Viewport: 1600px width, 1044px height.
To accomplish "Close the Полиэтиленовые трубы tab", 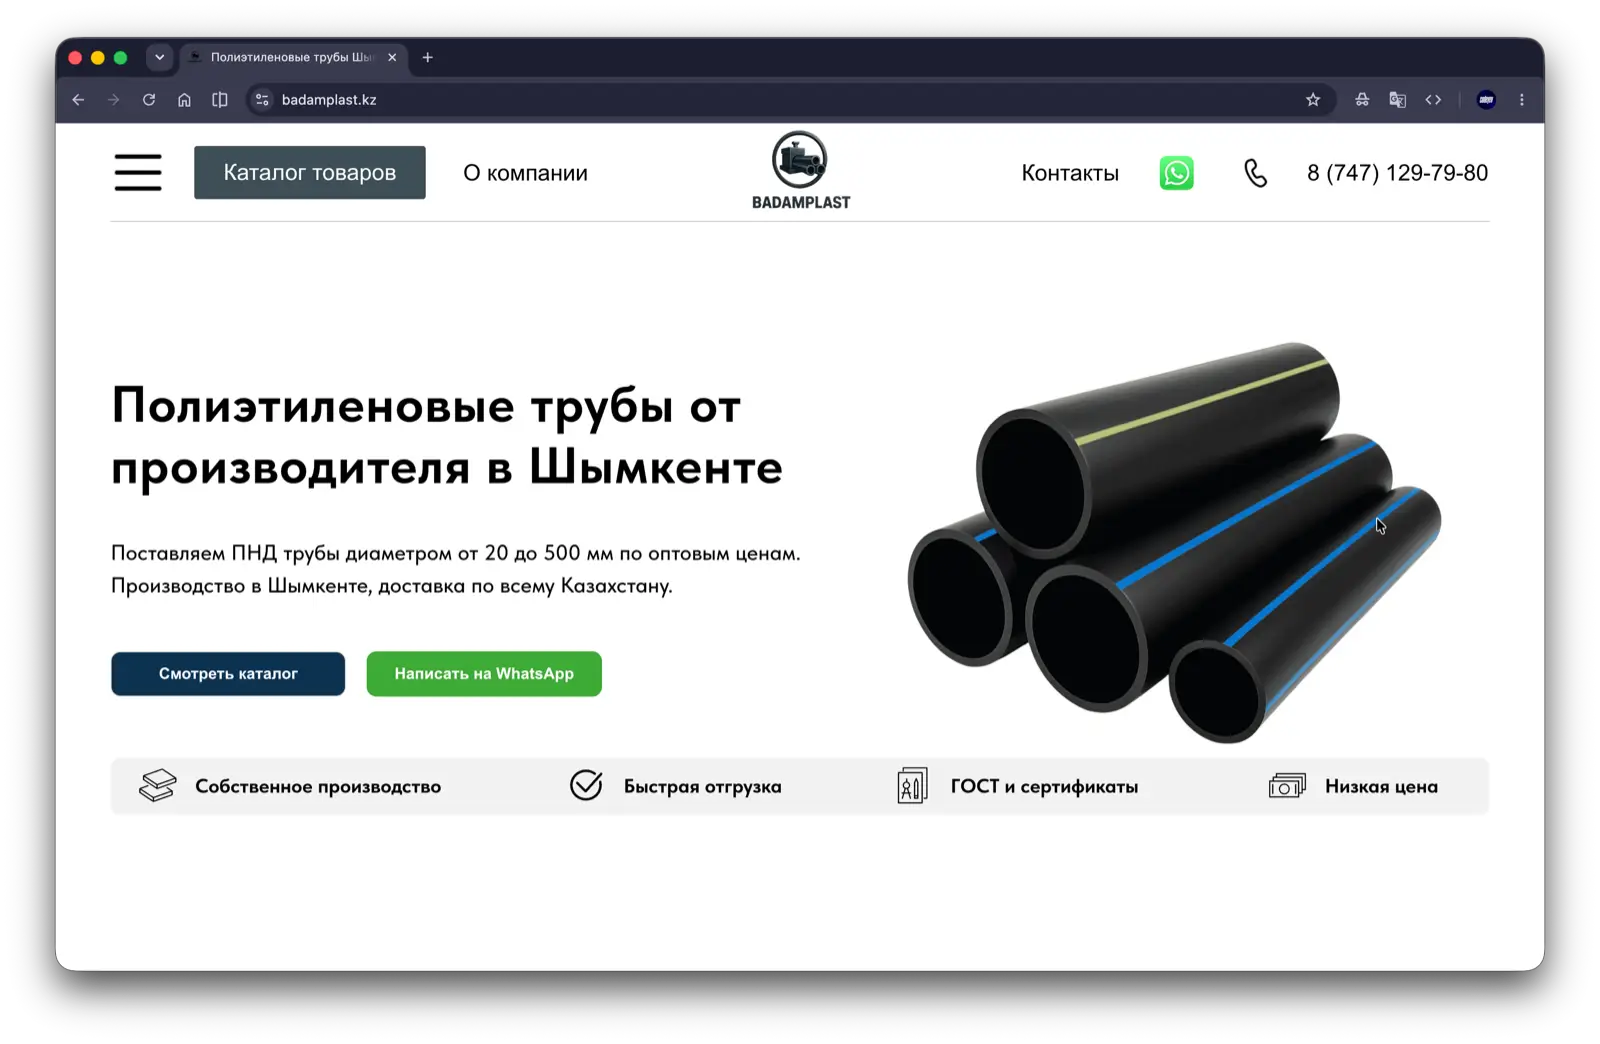I will pos(392,57).
